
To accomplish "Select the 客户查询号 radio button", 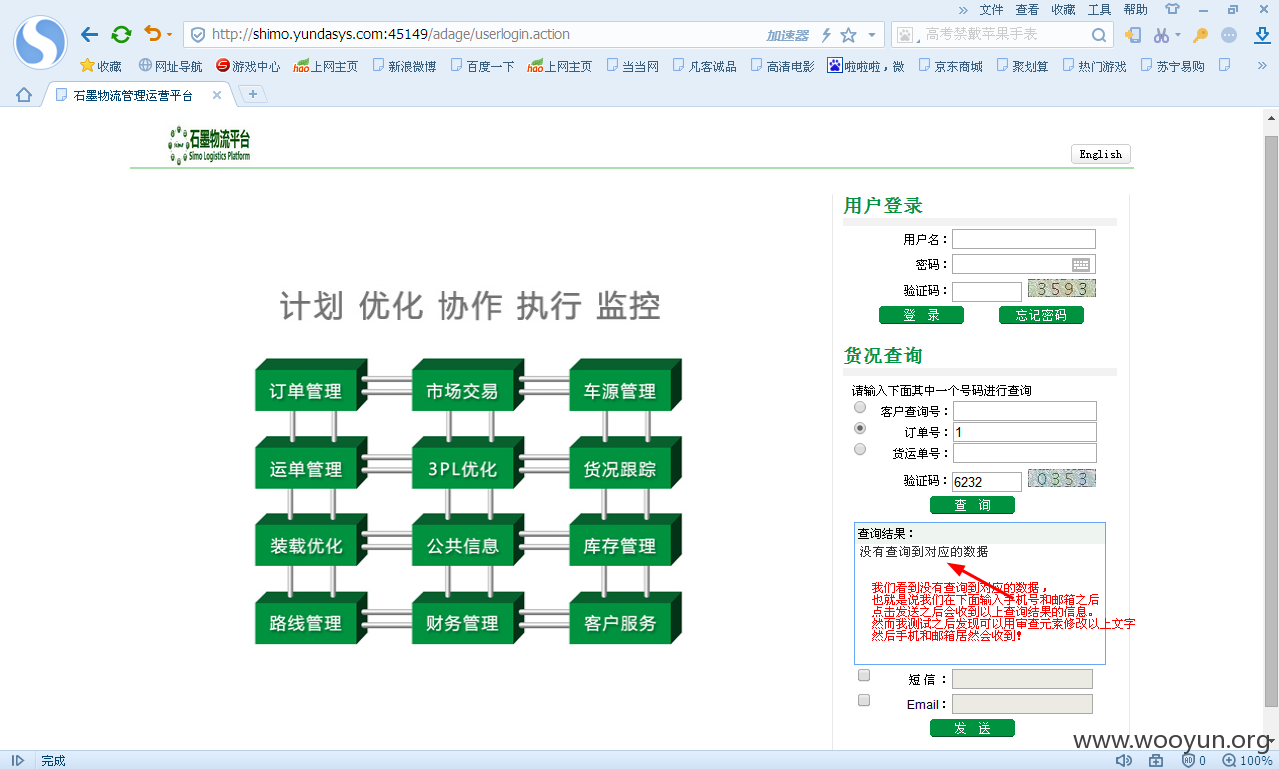I will tap(860, 407).
